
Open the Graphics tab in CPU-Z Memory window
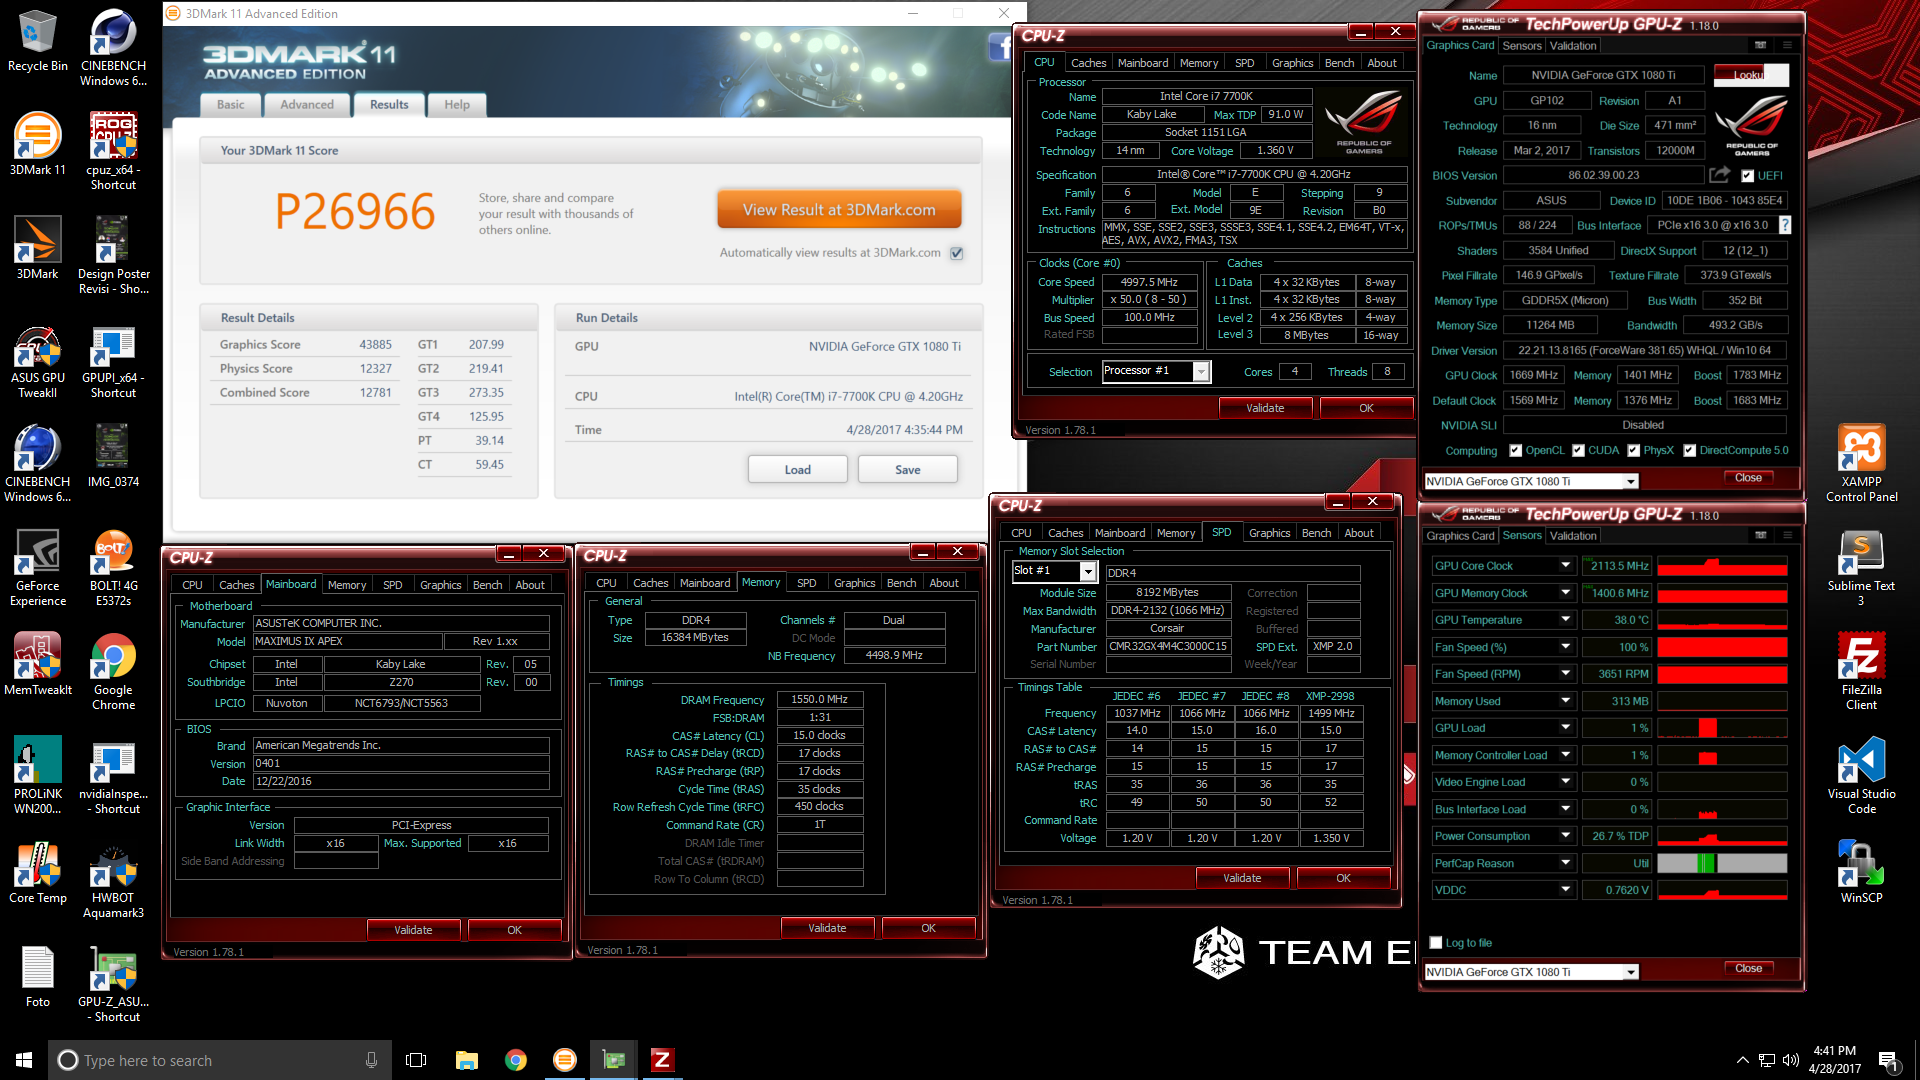pos(854,583)
